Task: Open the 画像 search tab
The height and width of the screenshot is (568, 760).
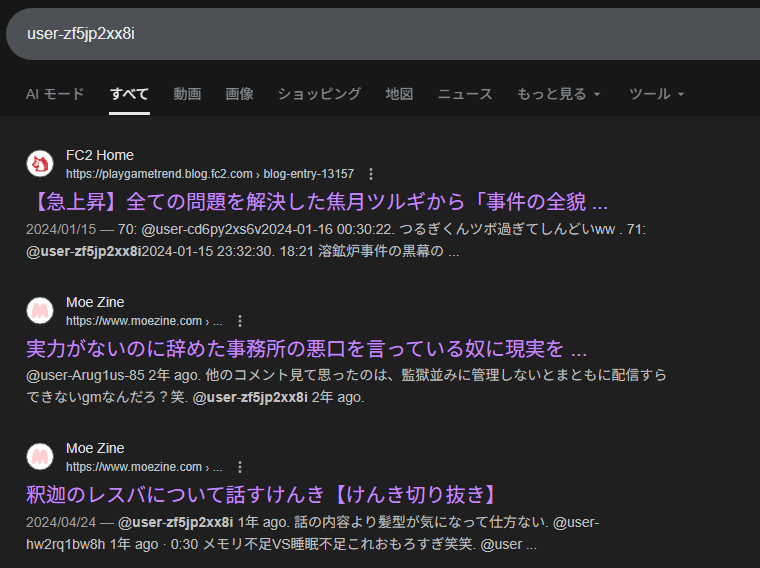Action: 239,94
